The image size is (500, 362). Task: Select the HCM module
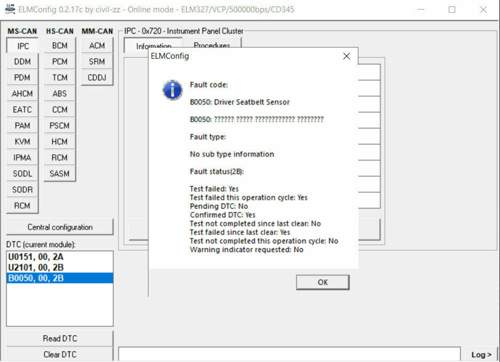(x=60, y=142)
